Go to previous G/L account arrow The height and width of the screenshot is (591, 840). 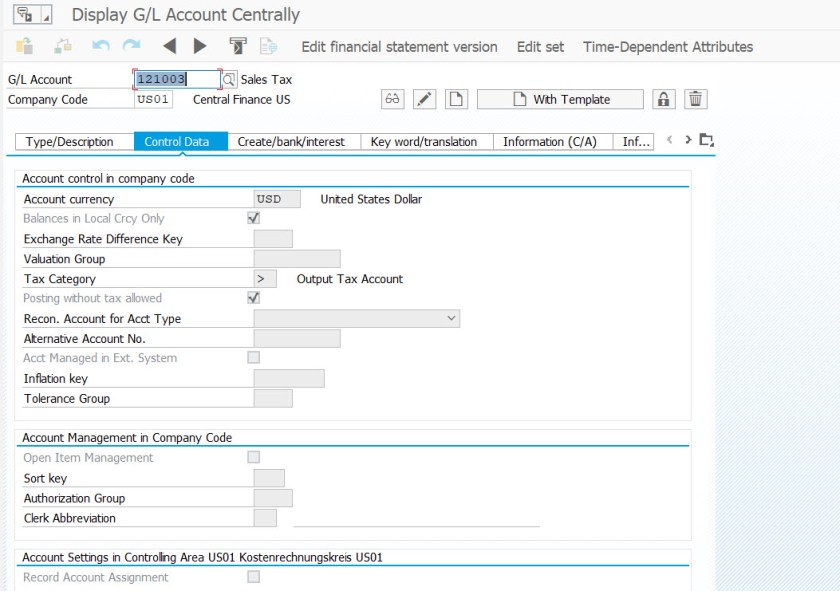point(169,46)
